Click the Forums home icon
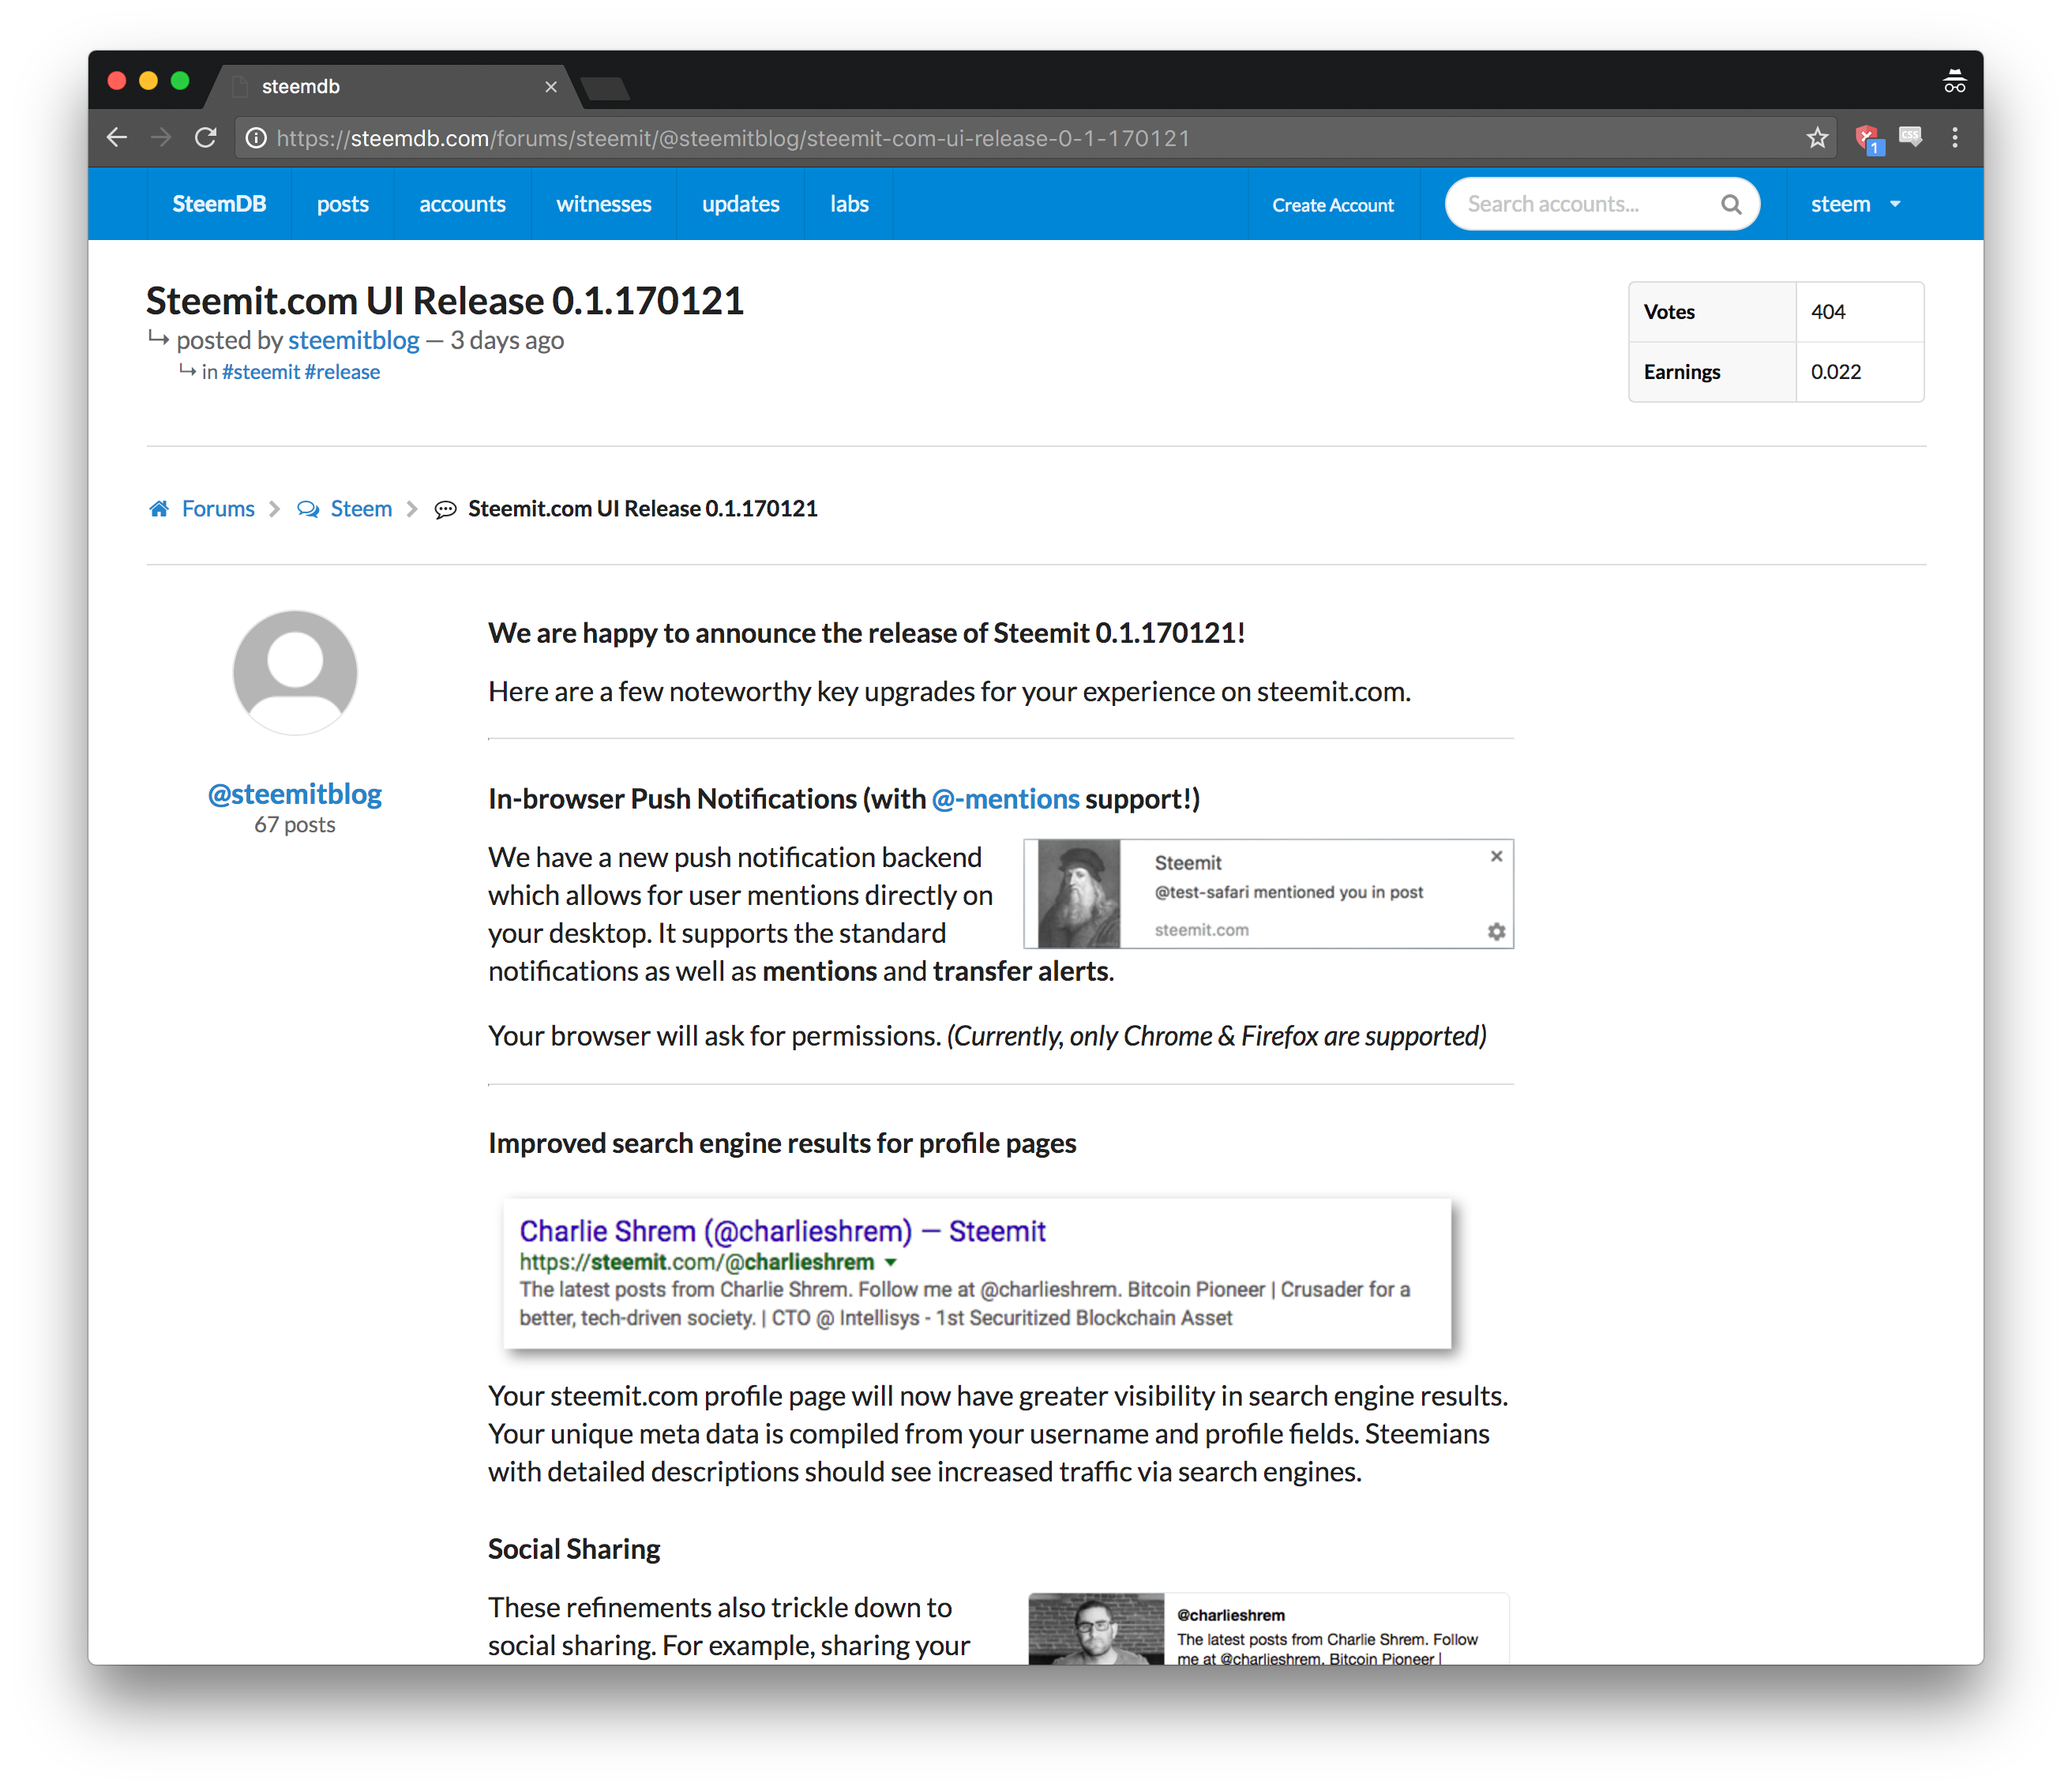2072x1791 pixels. pos(159,509)
